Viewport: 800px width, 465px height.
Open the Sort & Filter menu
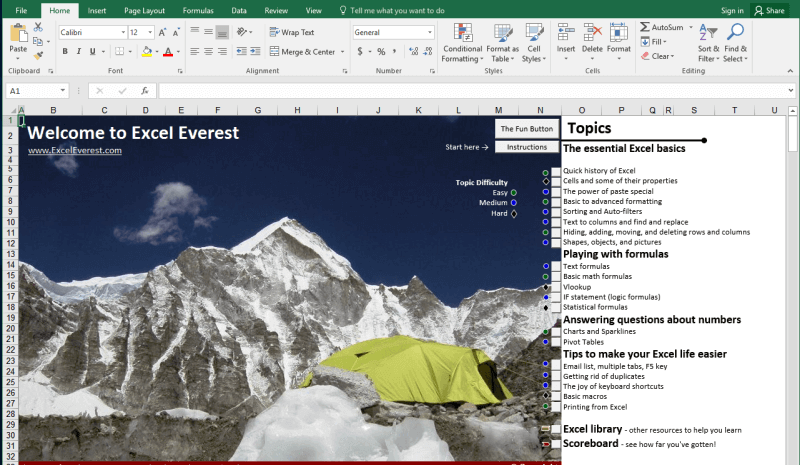pyautogui.click(x=708, y=43)
